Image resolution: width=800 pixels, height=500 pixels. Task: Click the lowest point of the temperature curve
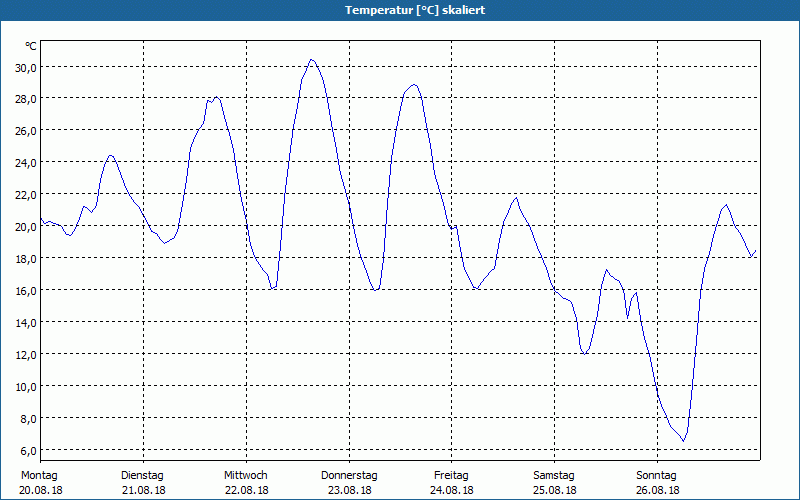point(683,440)
